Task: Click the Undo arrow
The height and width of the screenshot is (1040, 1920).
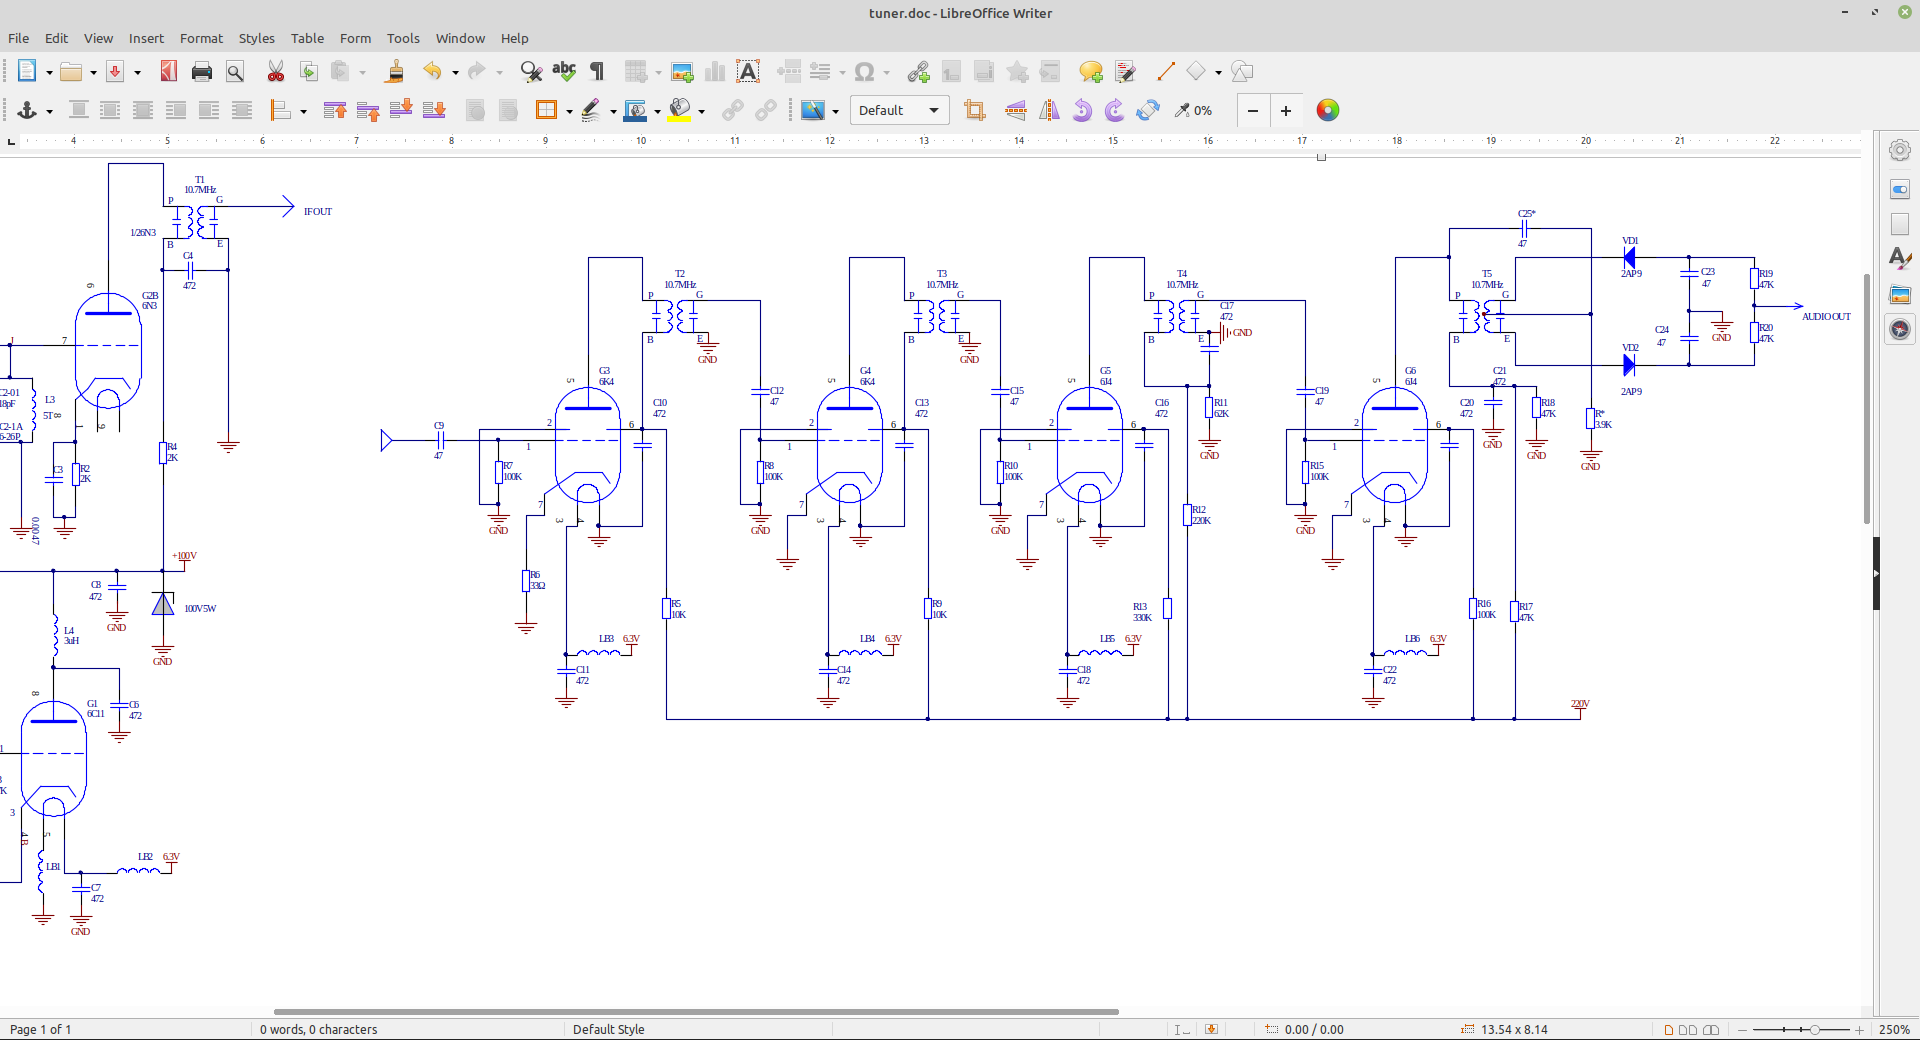Action: point(432,71)
